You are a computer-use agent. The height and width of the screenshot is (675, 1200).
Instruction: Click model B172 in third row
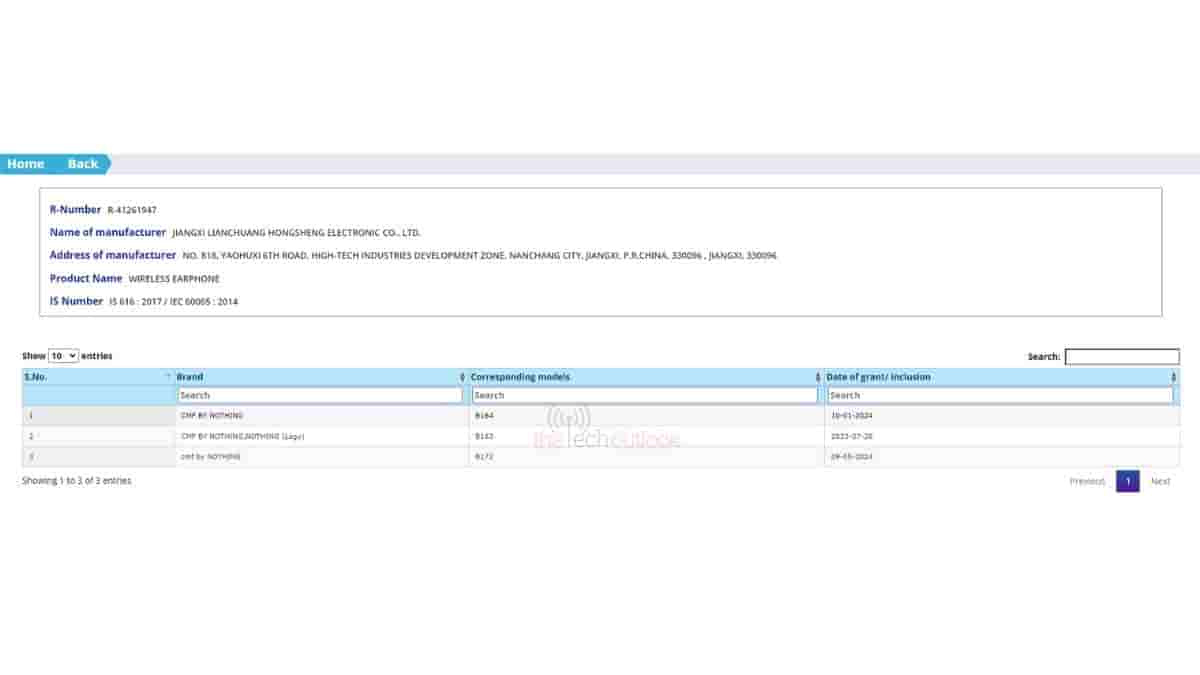tap(484, 457)
